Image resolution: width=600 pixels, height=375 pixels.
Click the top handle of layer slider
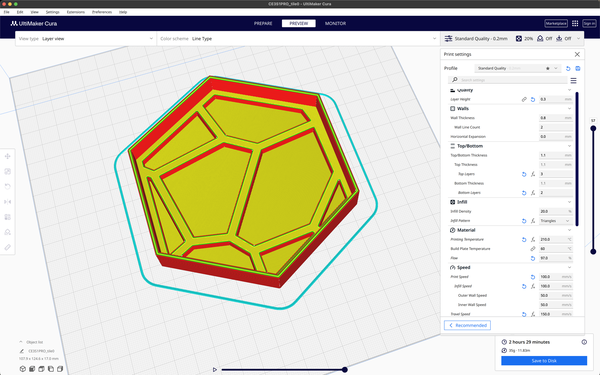point(593,129)
